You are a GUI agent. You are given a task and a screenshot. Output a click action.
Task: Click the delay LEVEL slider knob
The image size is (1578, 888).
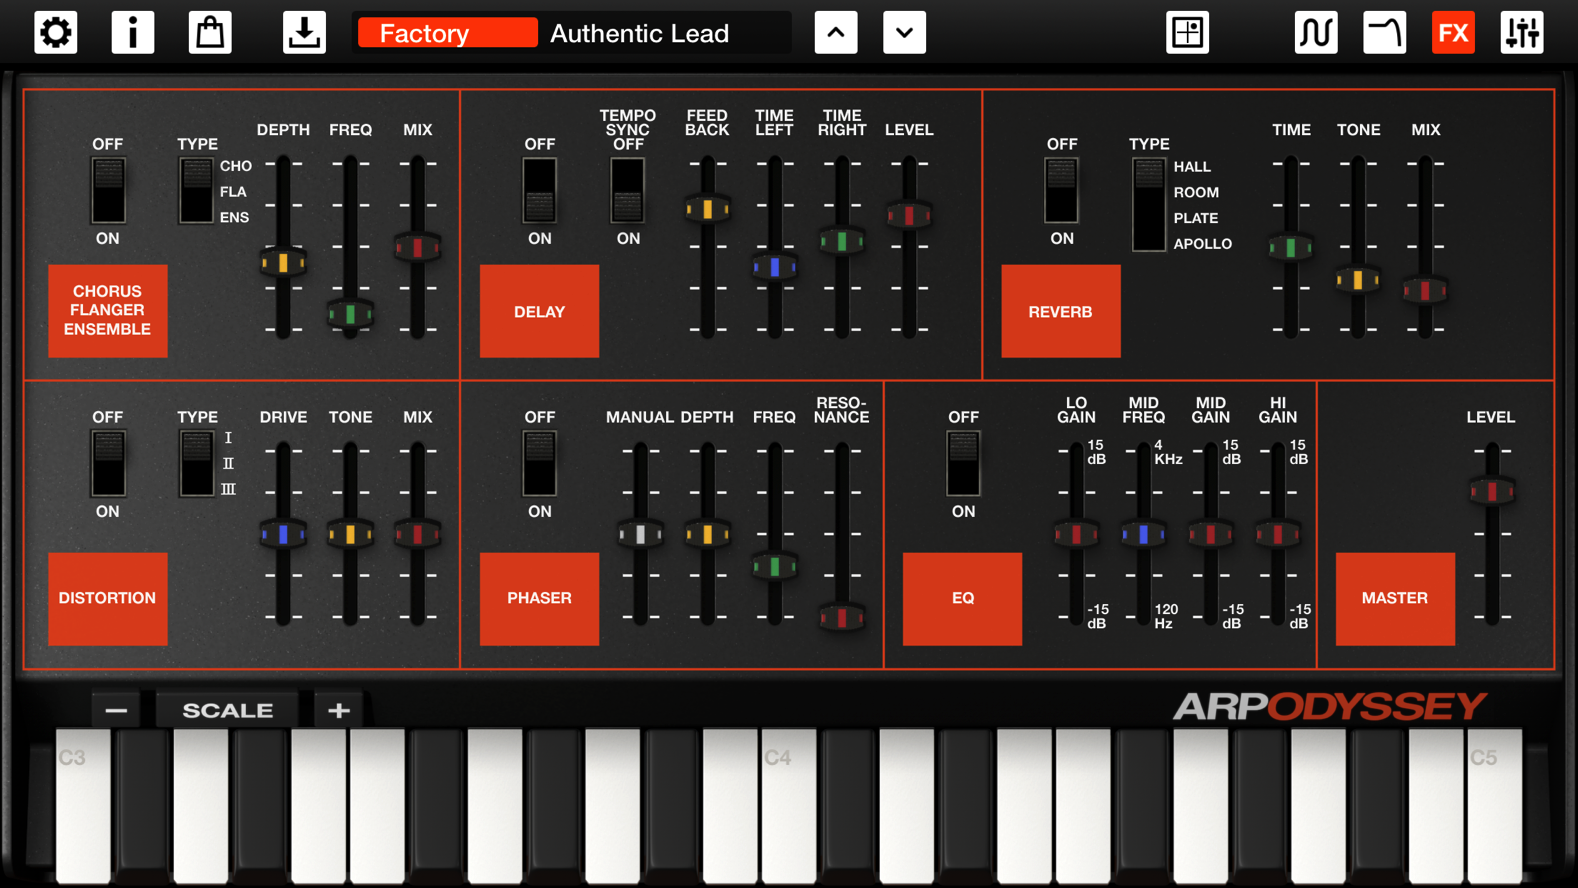(x=909, y=214)
